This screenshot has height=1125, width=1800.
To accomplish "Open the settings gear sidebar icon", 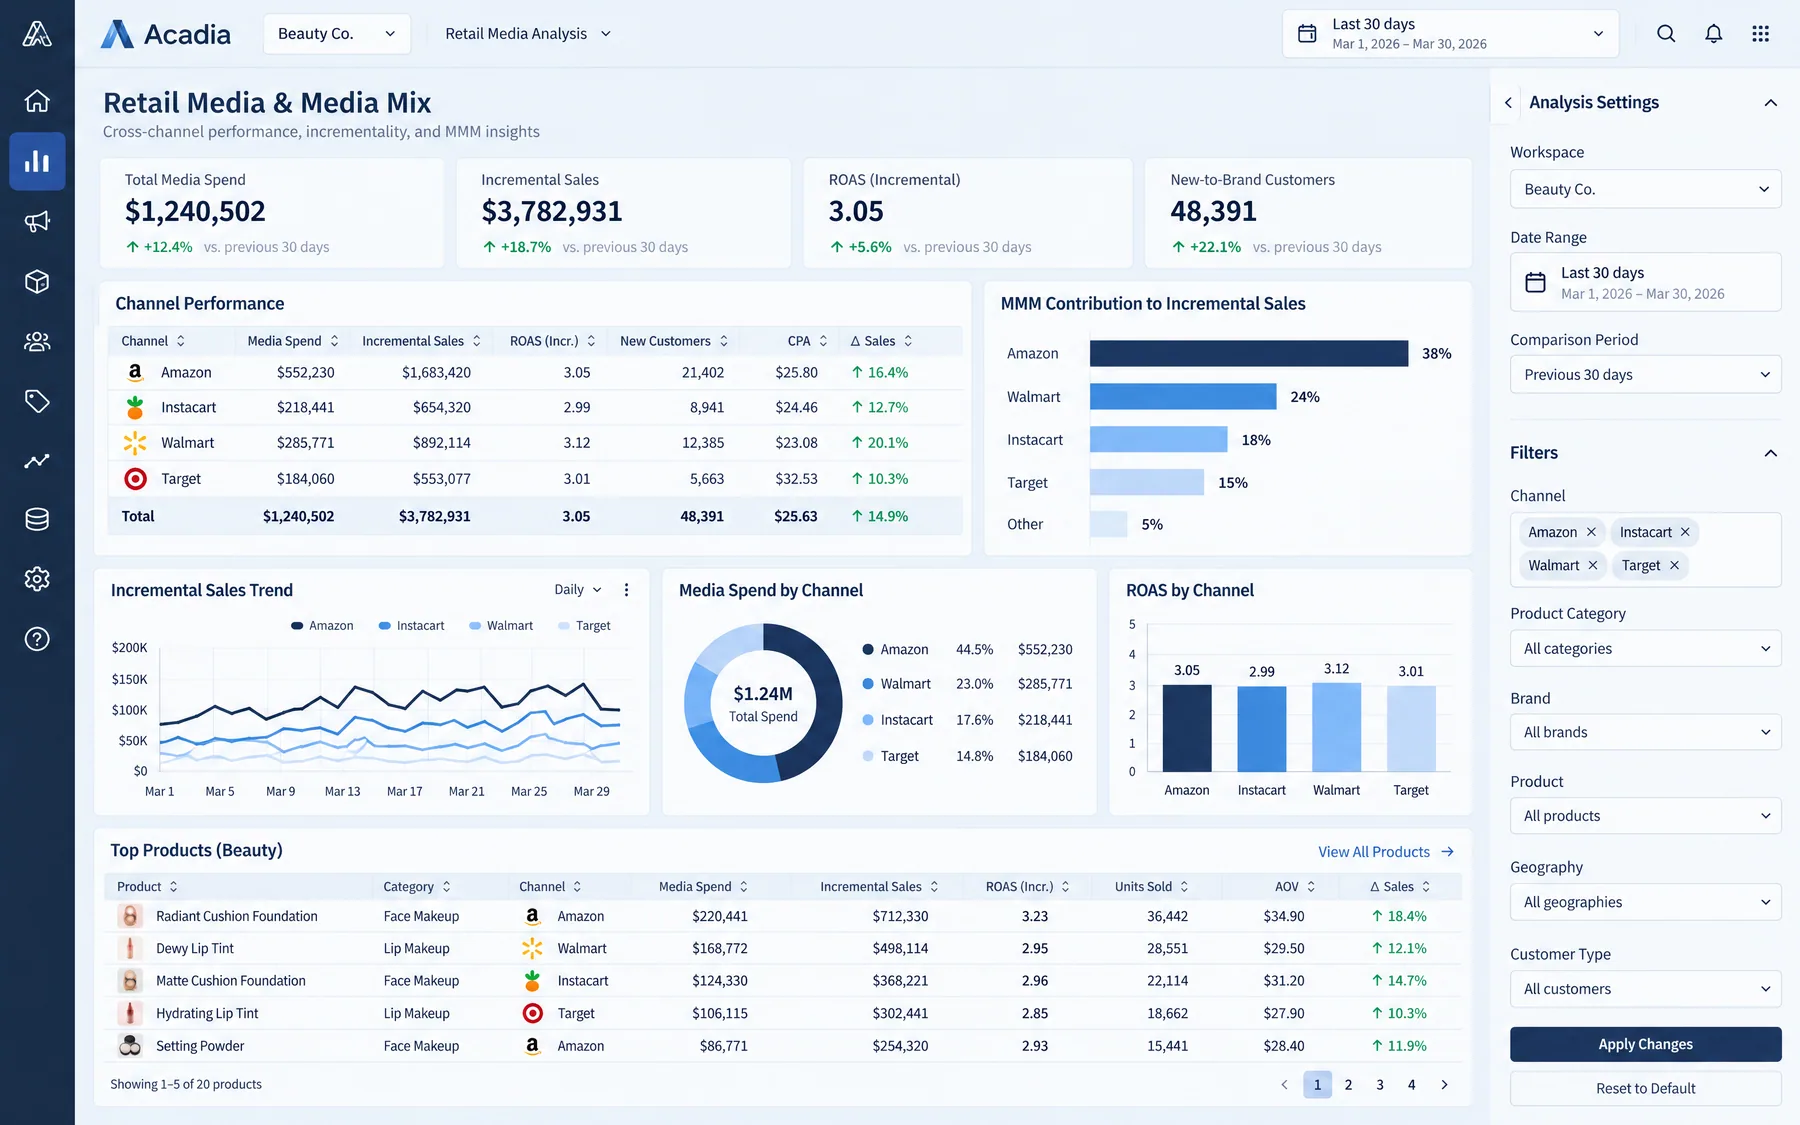I will click(x=37, y=579).
